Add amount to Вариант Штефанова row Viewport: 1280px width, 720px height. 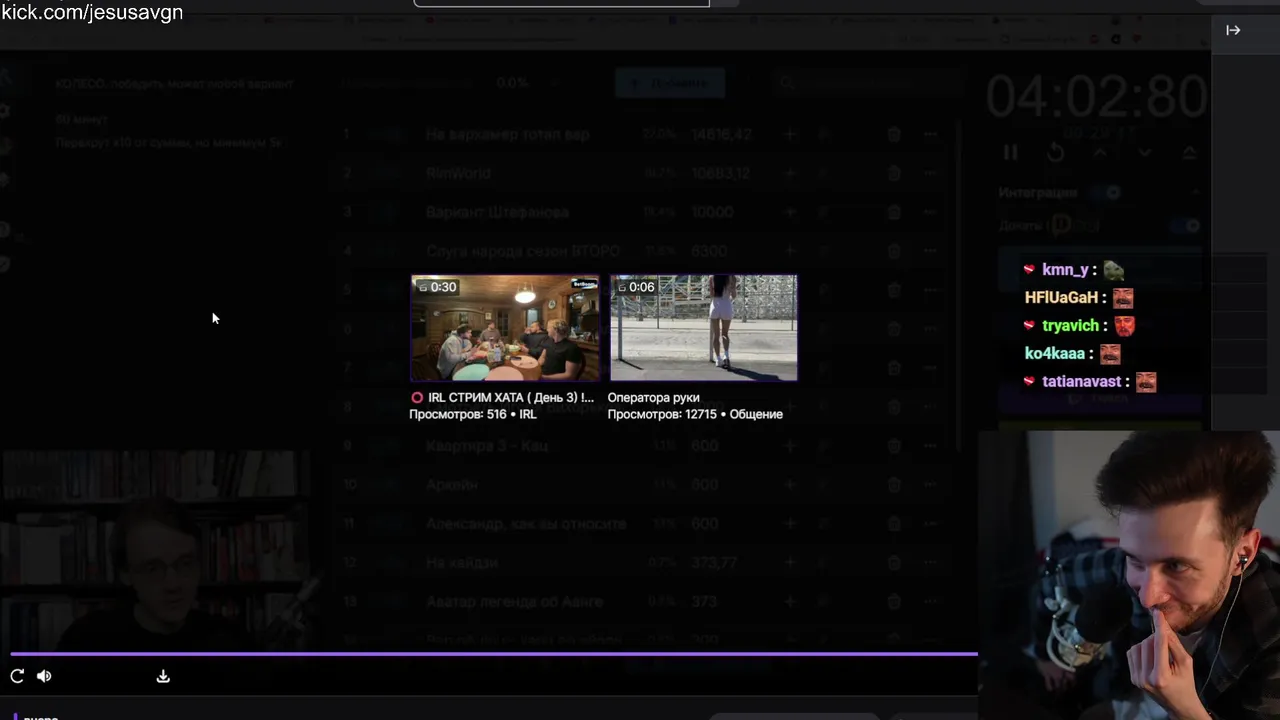click(x=789, y=212)
